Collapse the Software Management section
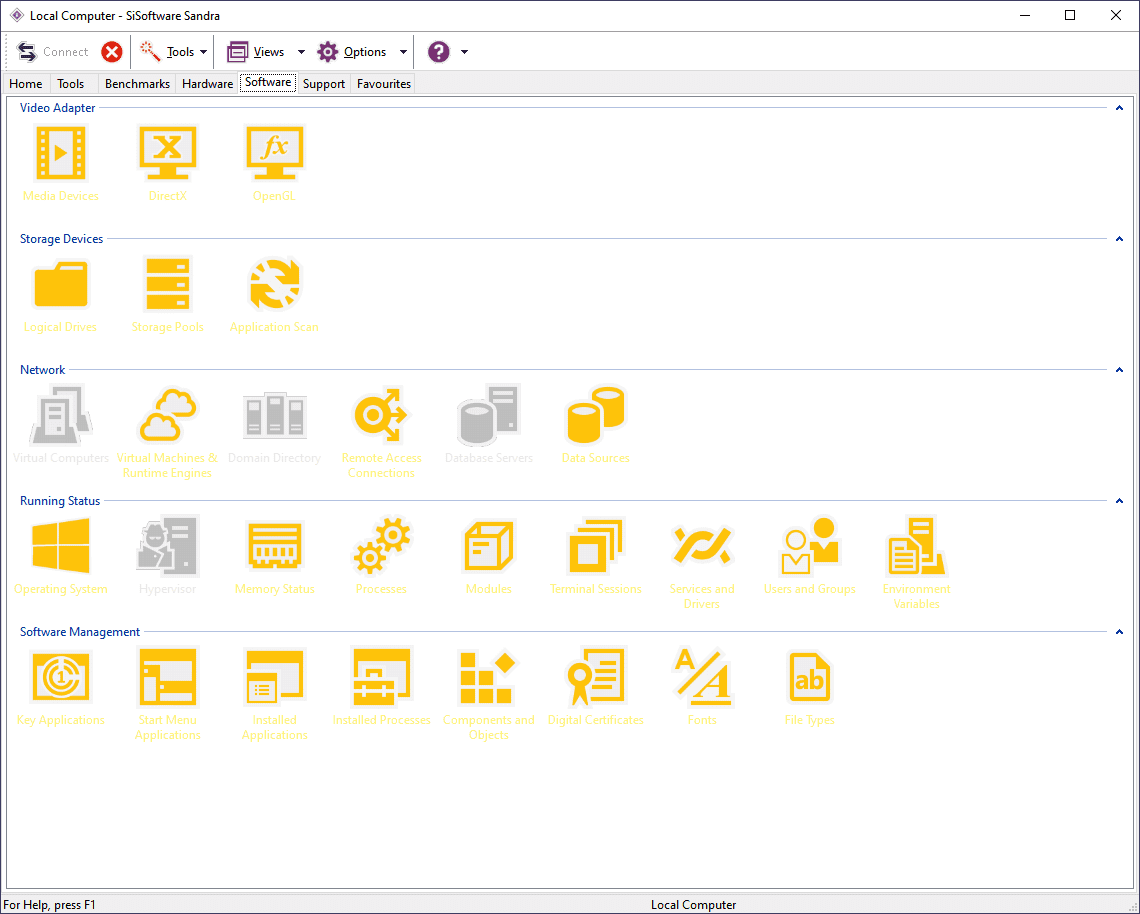1140x914 pixels. point(1120,631)
